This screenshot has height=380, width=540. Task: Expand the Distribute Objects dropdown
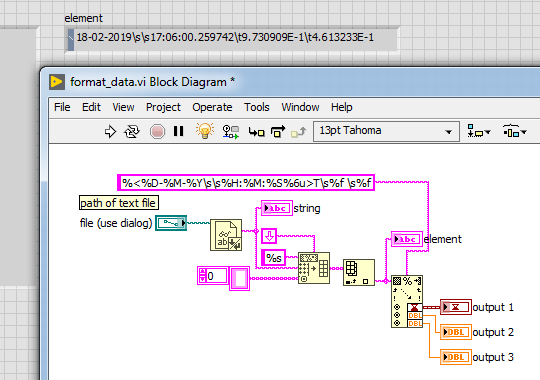[515, 131]
